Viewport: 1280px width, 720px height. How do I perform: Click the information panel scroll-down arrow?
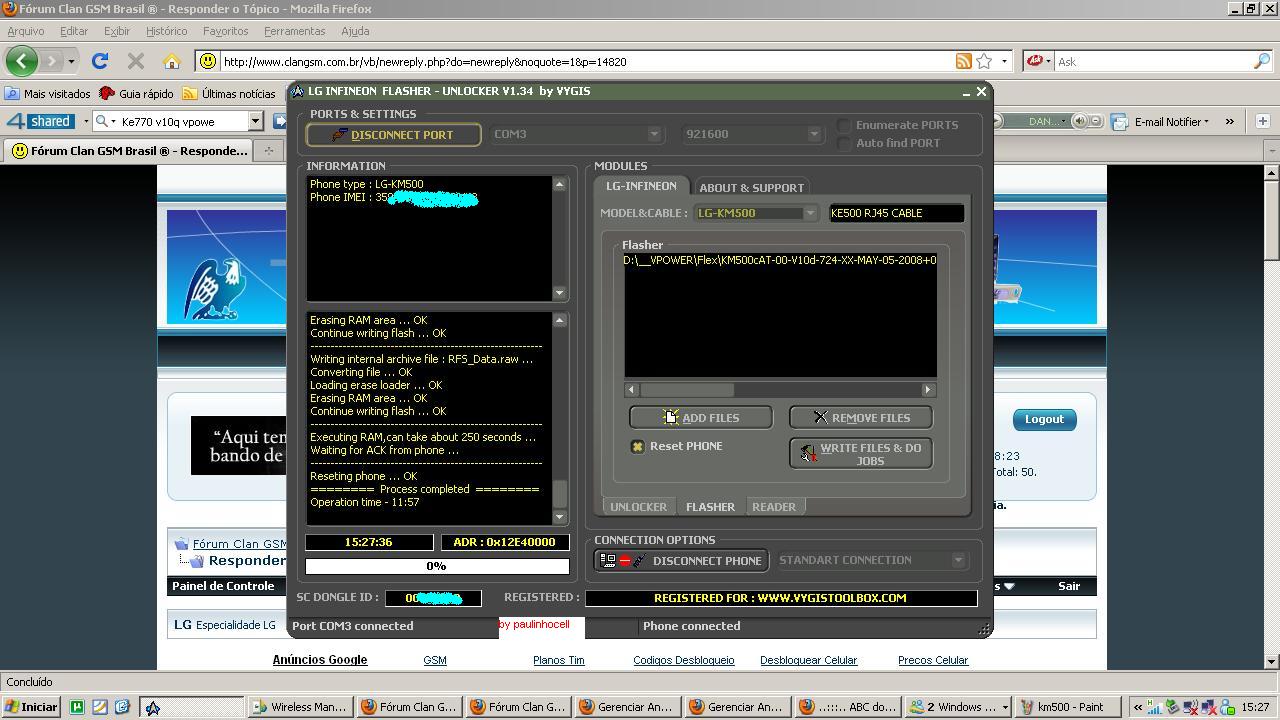559,293
